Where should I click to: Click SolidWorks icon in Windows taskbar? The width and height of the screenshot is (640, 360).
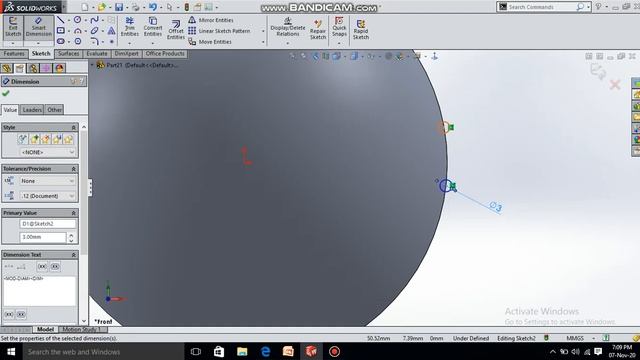[311, 351]
